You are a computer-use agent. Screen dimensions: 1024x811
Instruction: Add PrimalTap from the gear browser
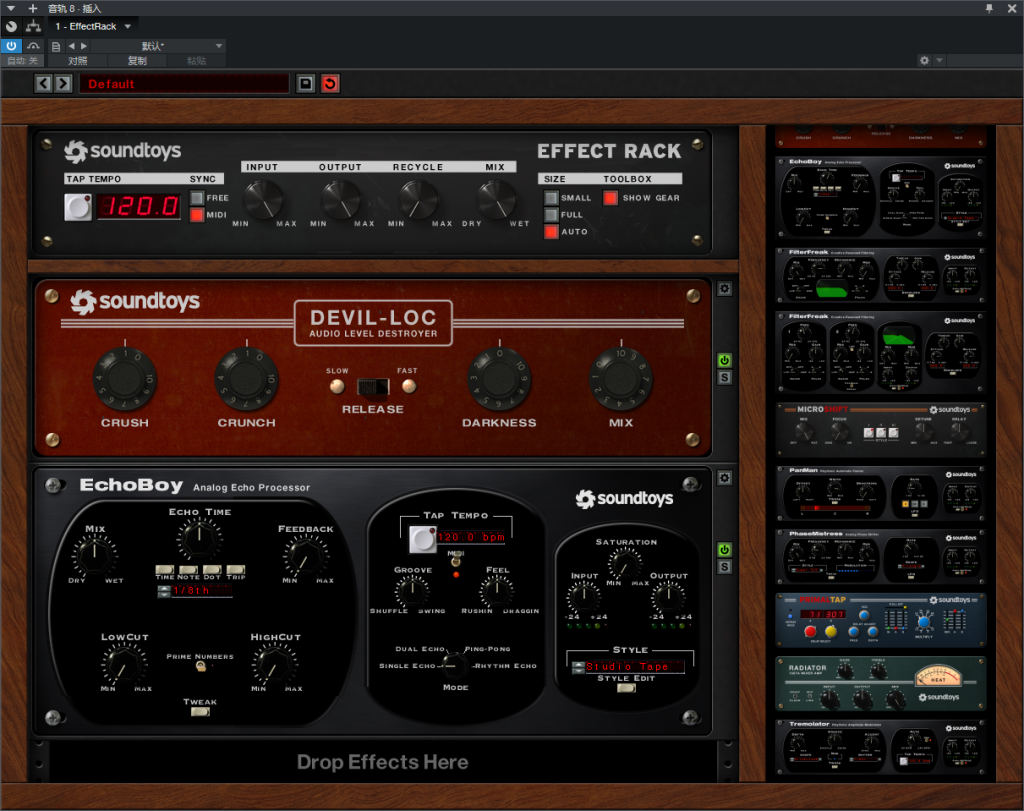click(880, 620)
